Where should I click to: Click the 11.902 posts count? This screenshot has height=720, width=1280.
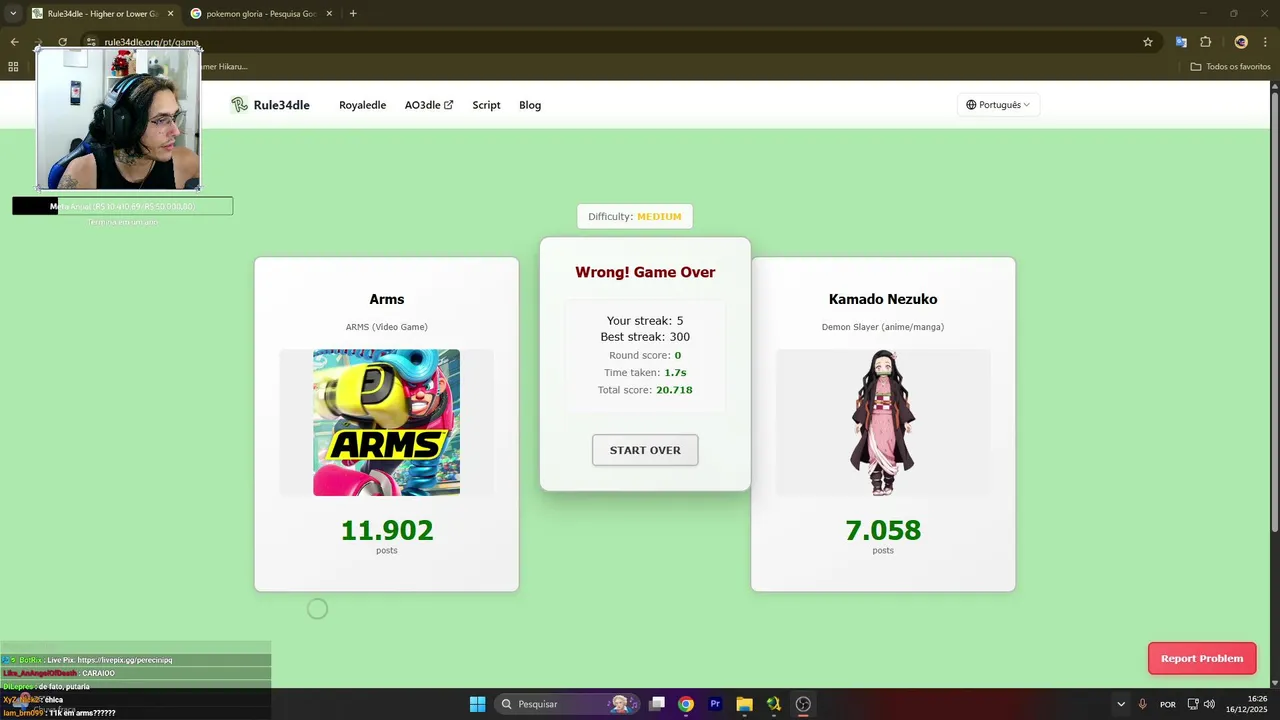click(x=387, y=530)
